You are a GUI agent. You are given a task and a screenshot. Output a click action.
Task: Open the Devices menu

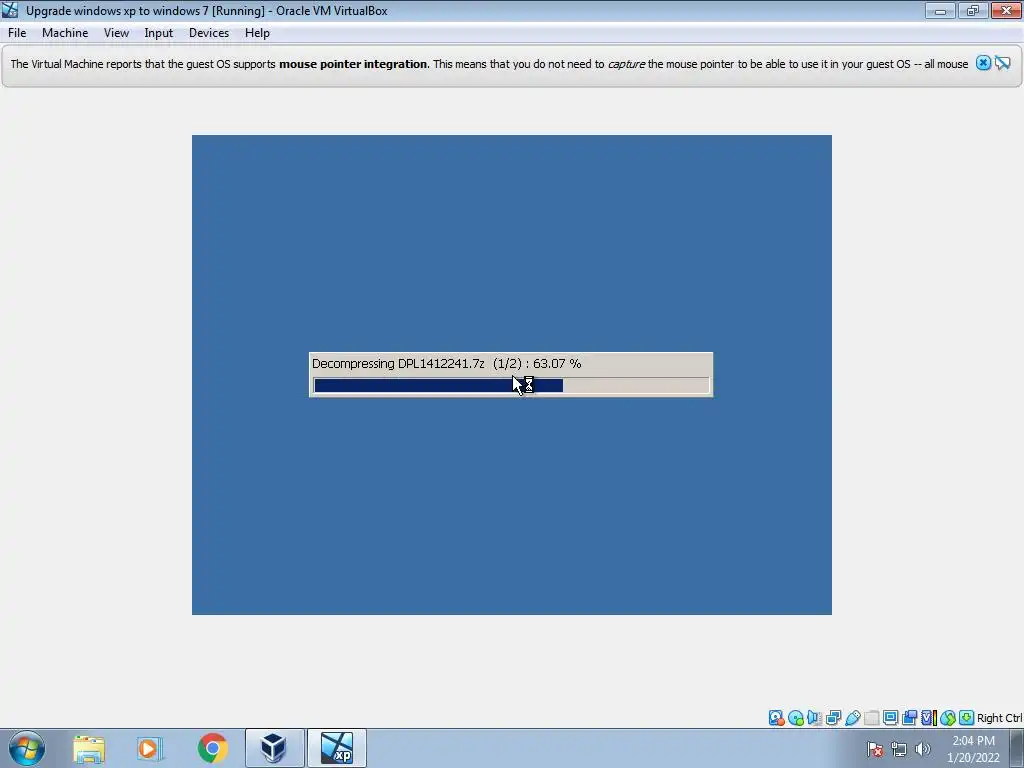pyautogui.click(x=209, y=33)
